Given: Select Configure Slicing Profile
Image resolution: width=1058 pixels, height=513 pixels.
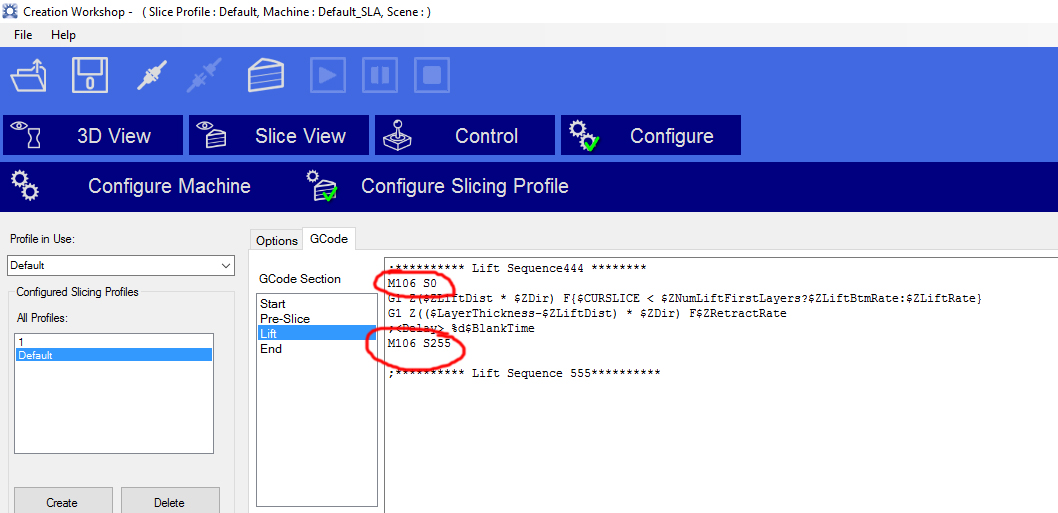Looking at the screenshot, I should click(x=465, y=186).
